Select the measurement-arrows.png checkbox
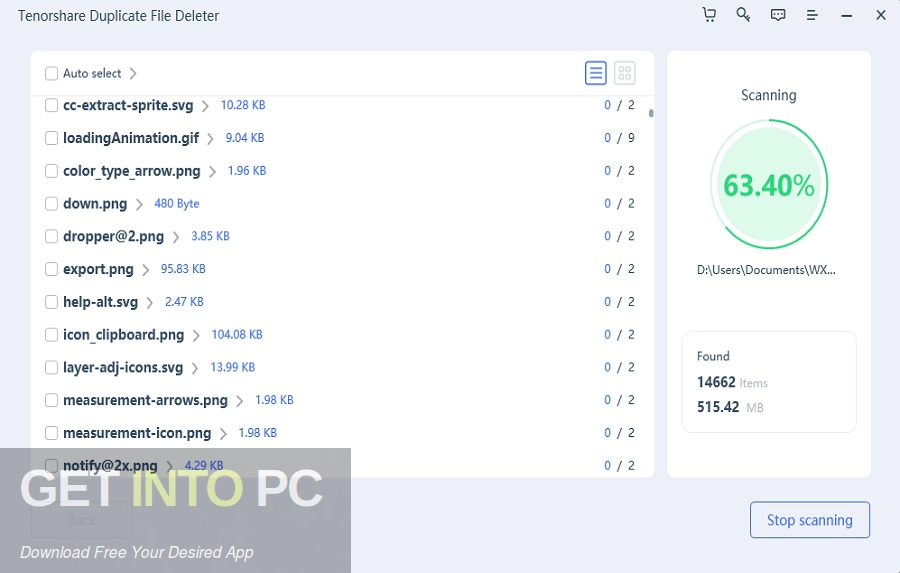The width and height of the screenshot is (900, 573). click(x=52, y=400)
